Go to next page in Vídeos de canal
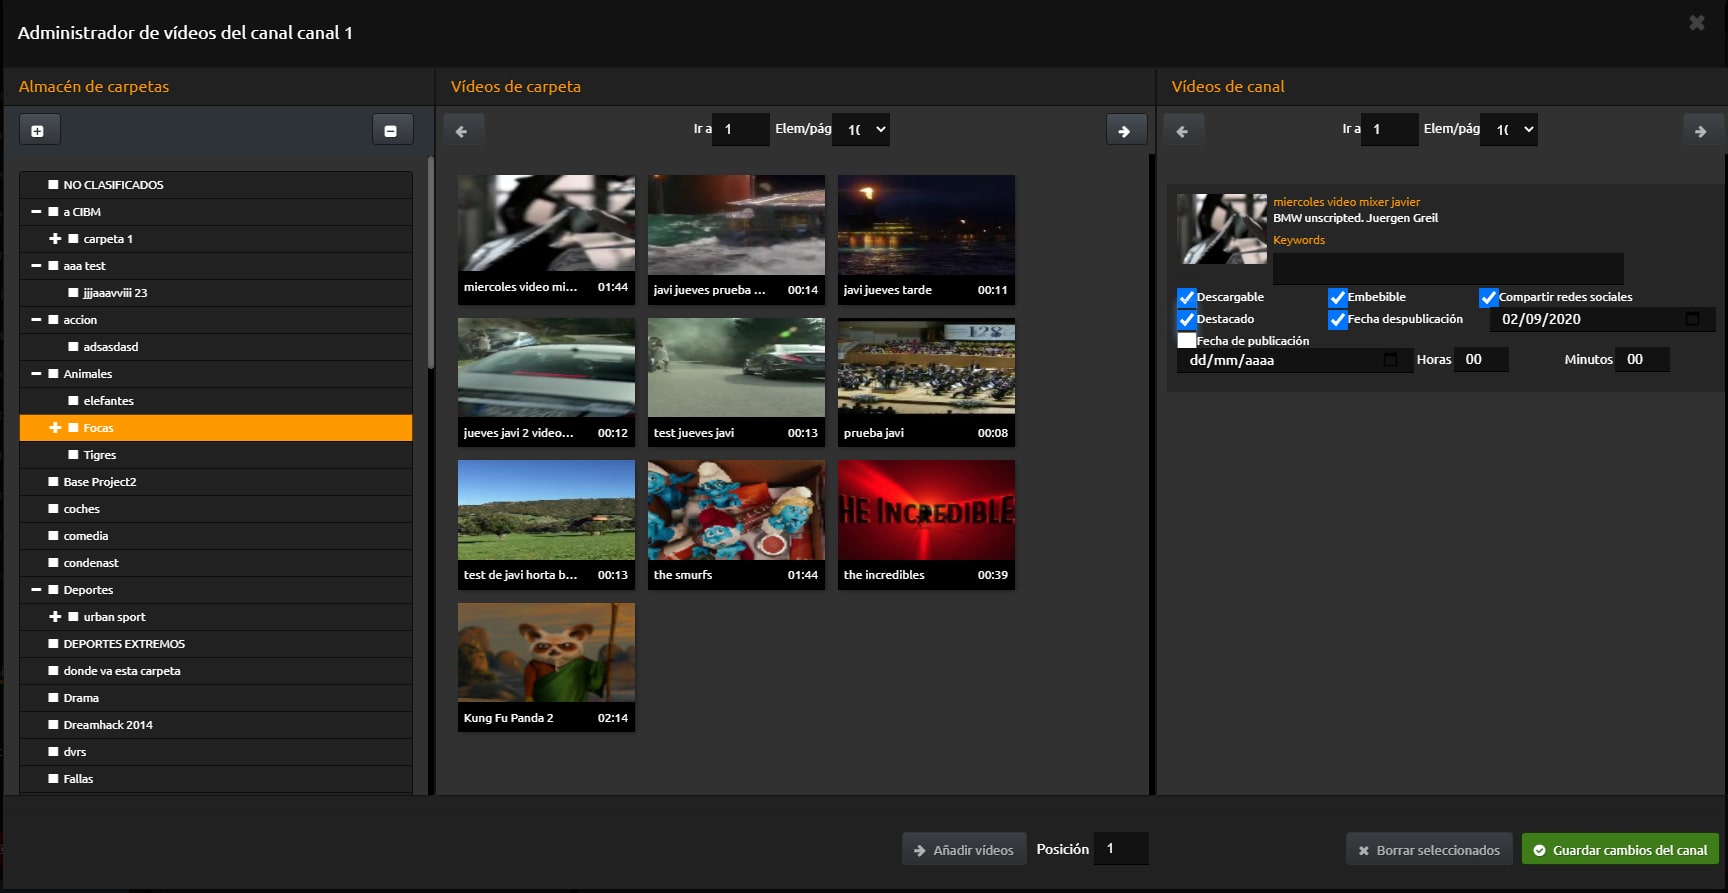Screen dimensions: 1728x893 [1702, 130]
